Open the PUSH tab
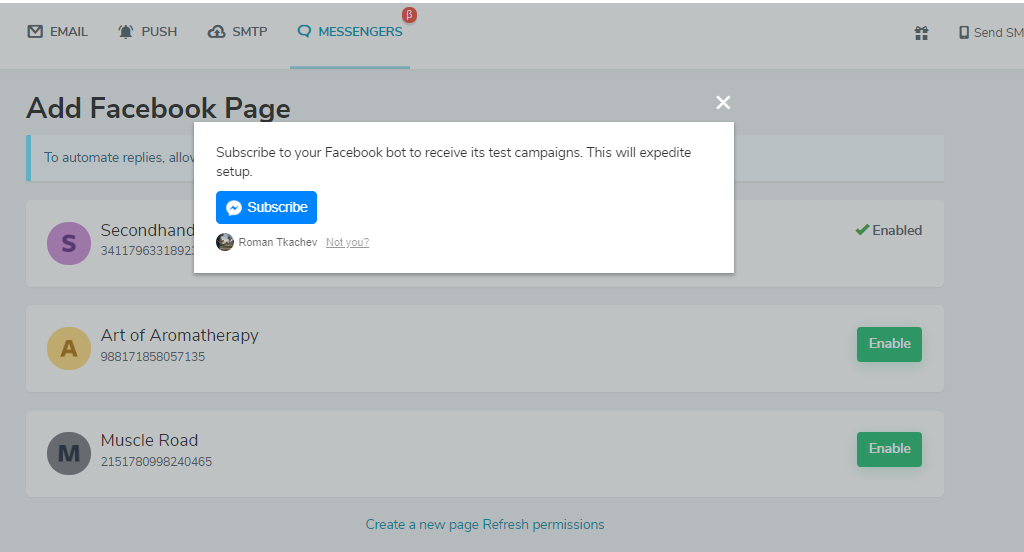 [148, 32]
